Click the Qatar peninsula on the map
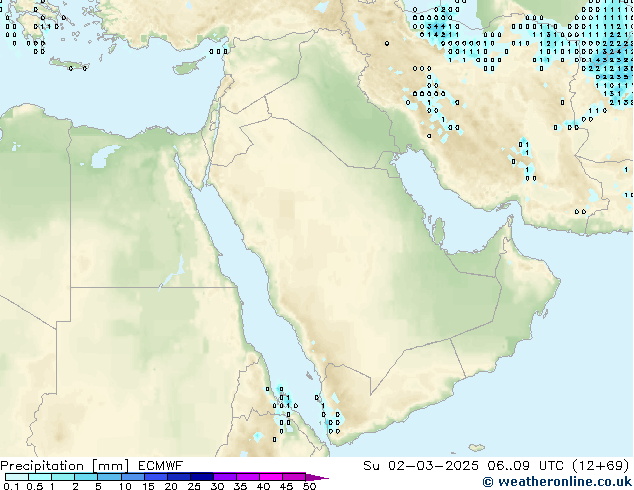Screen dimensions: 634x490 tap(439, 231)
